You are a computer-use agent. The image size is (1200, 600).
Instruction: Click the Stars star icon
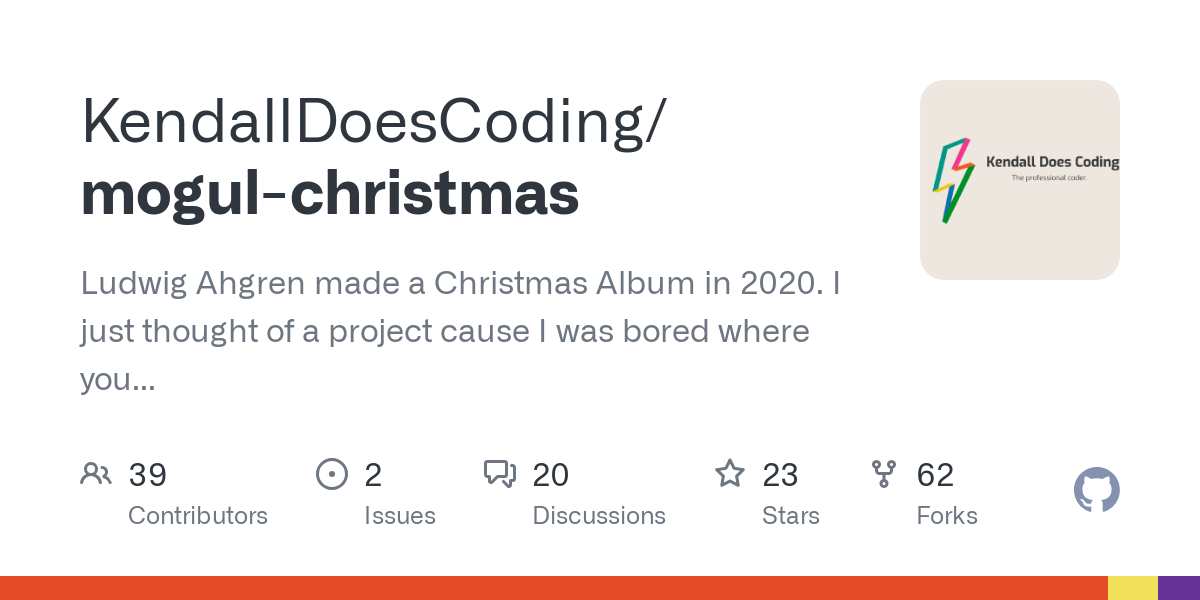[x=730, y=473]
